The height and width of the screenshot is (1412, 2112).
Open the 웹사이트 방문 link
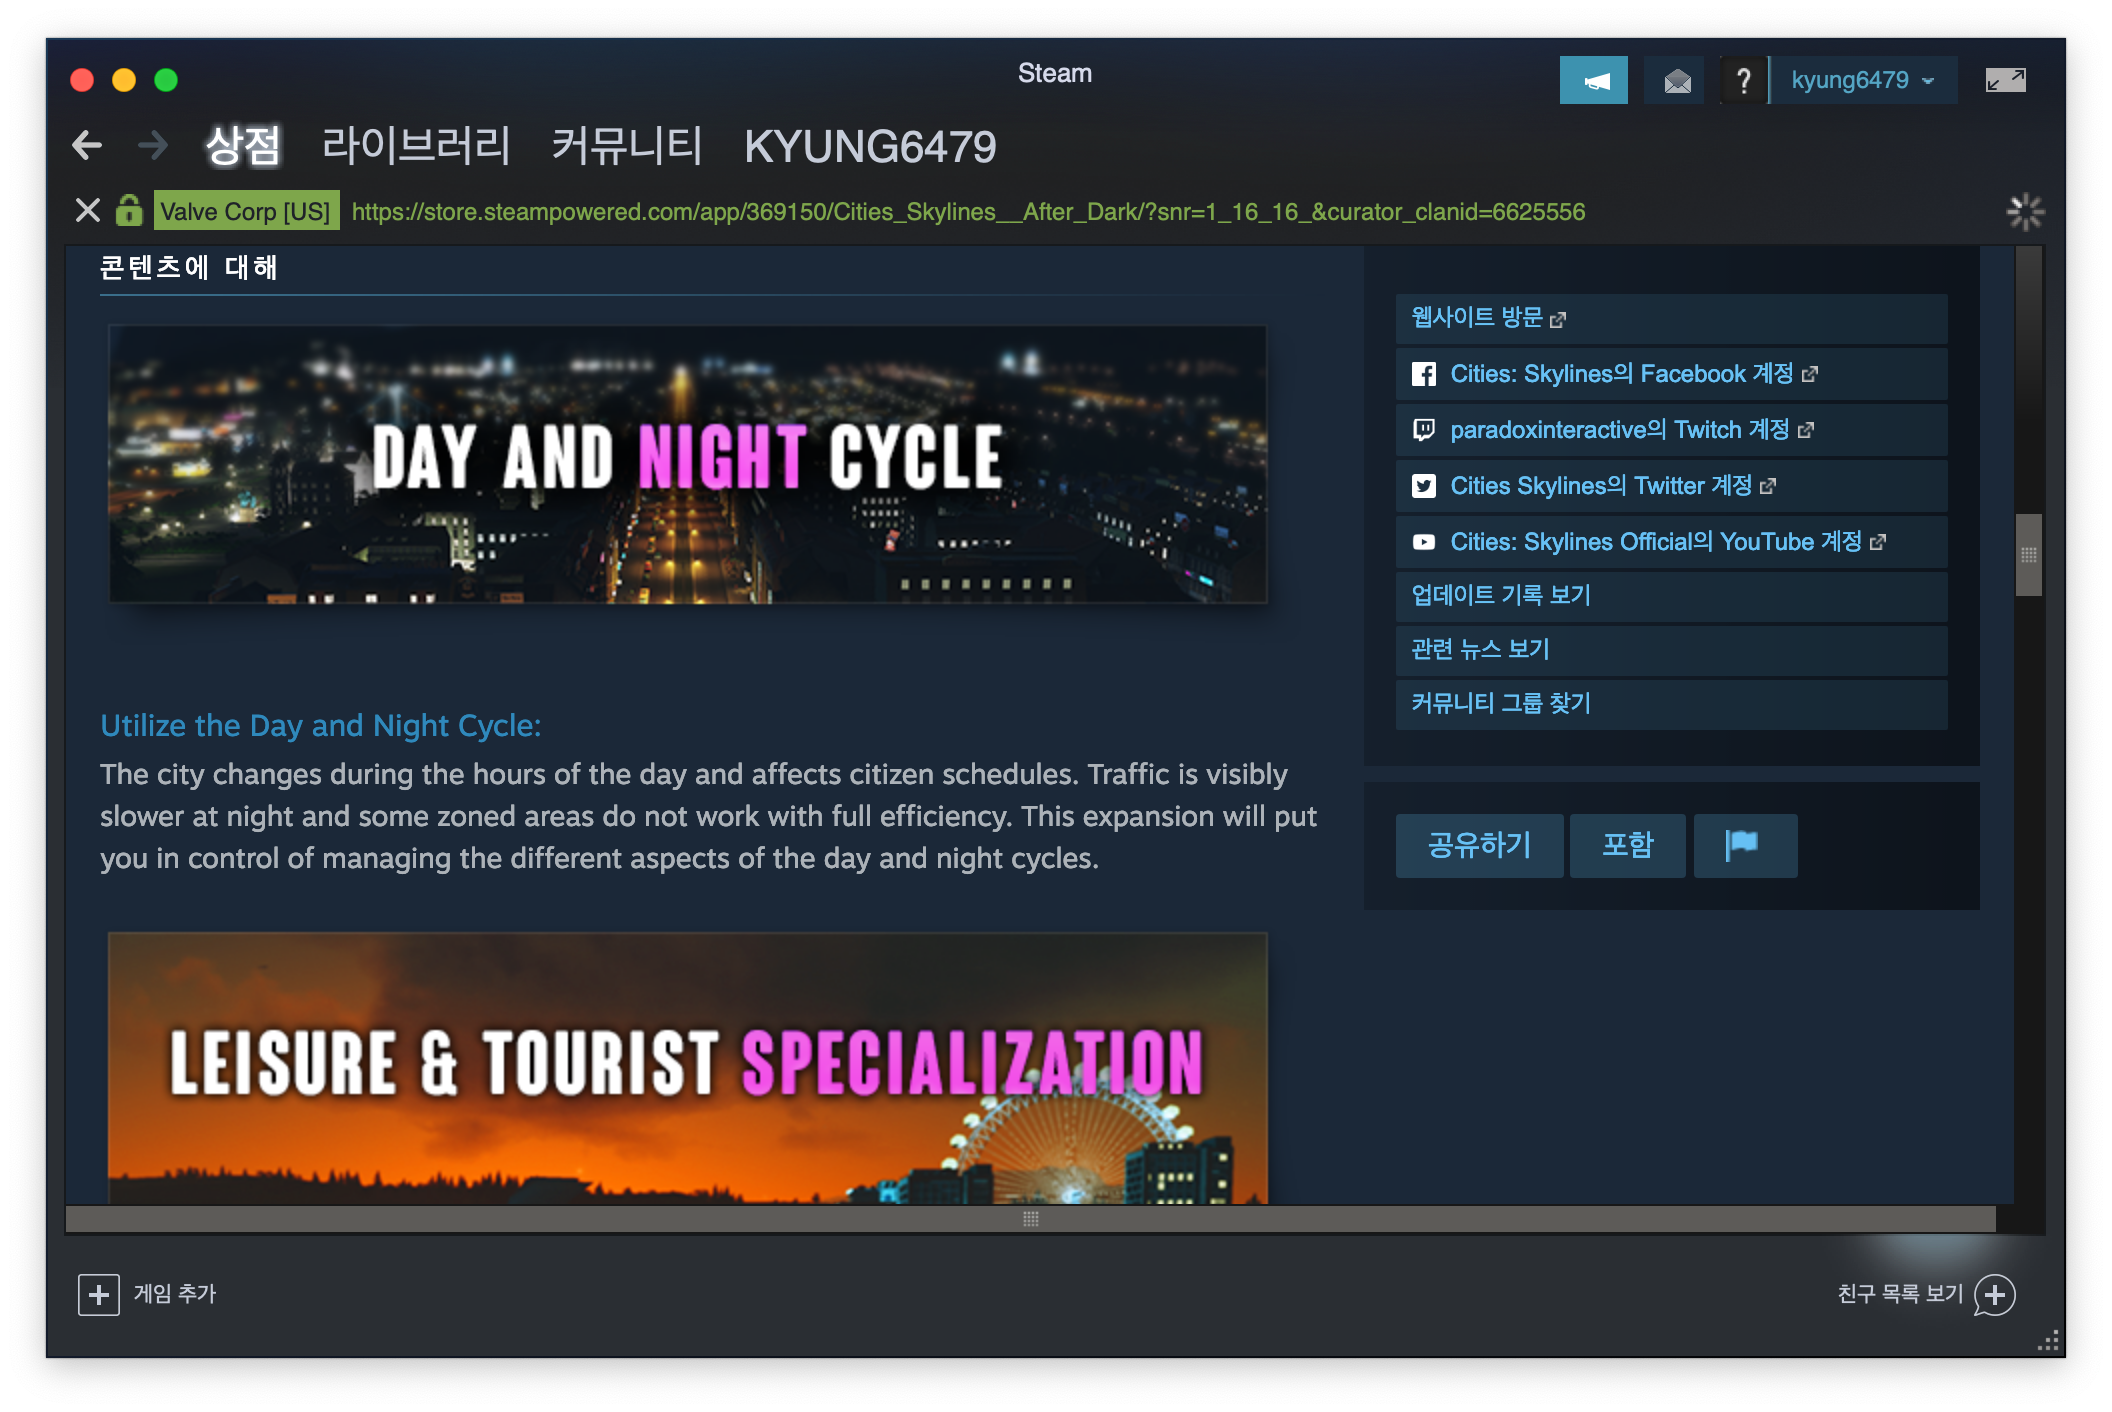click(x=1671, y=318)
